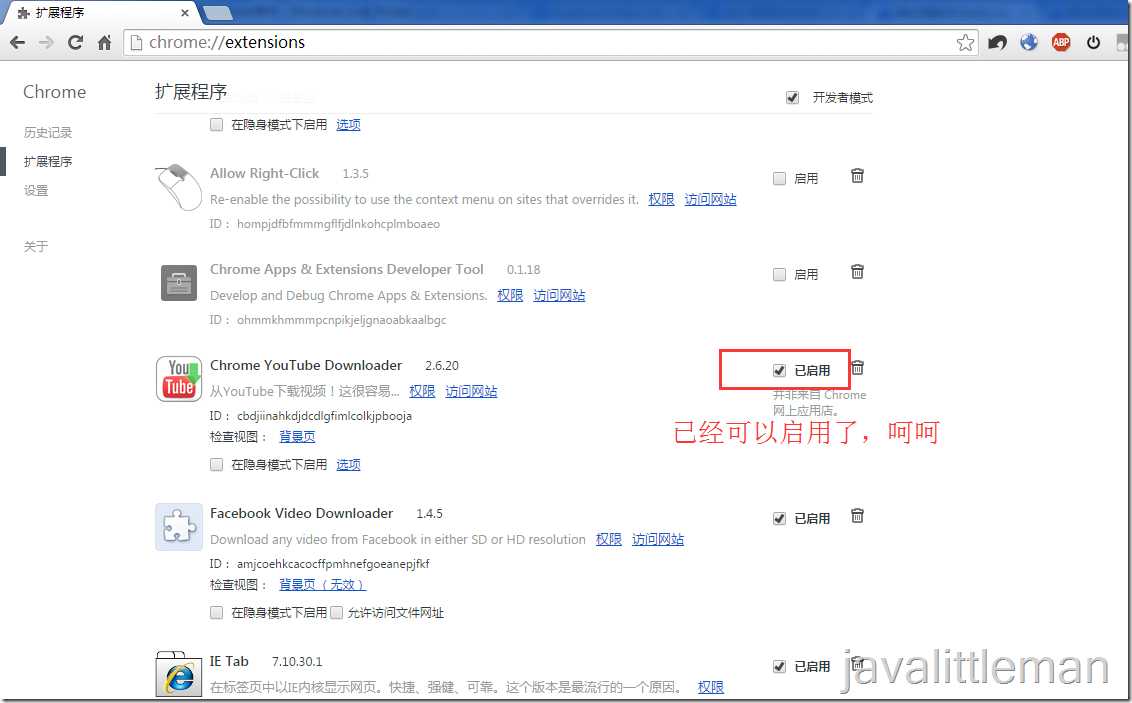Open 背景页（无效）link for Facebook Video Downloader

[323, 584]
